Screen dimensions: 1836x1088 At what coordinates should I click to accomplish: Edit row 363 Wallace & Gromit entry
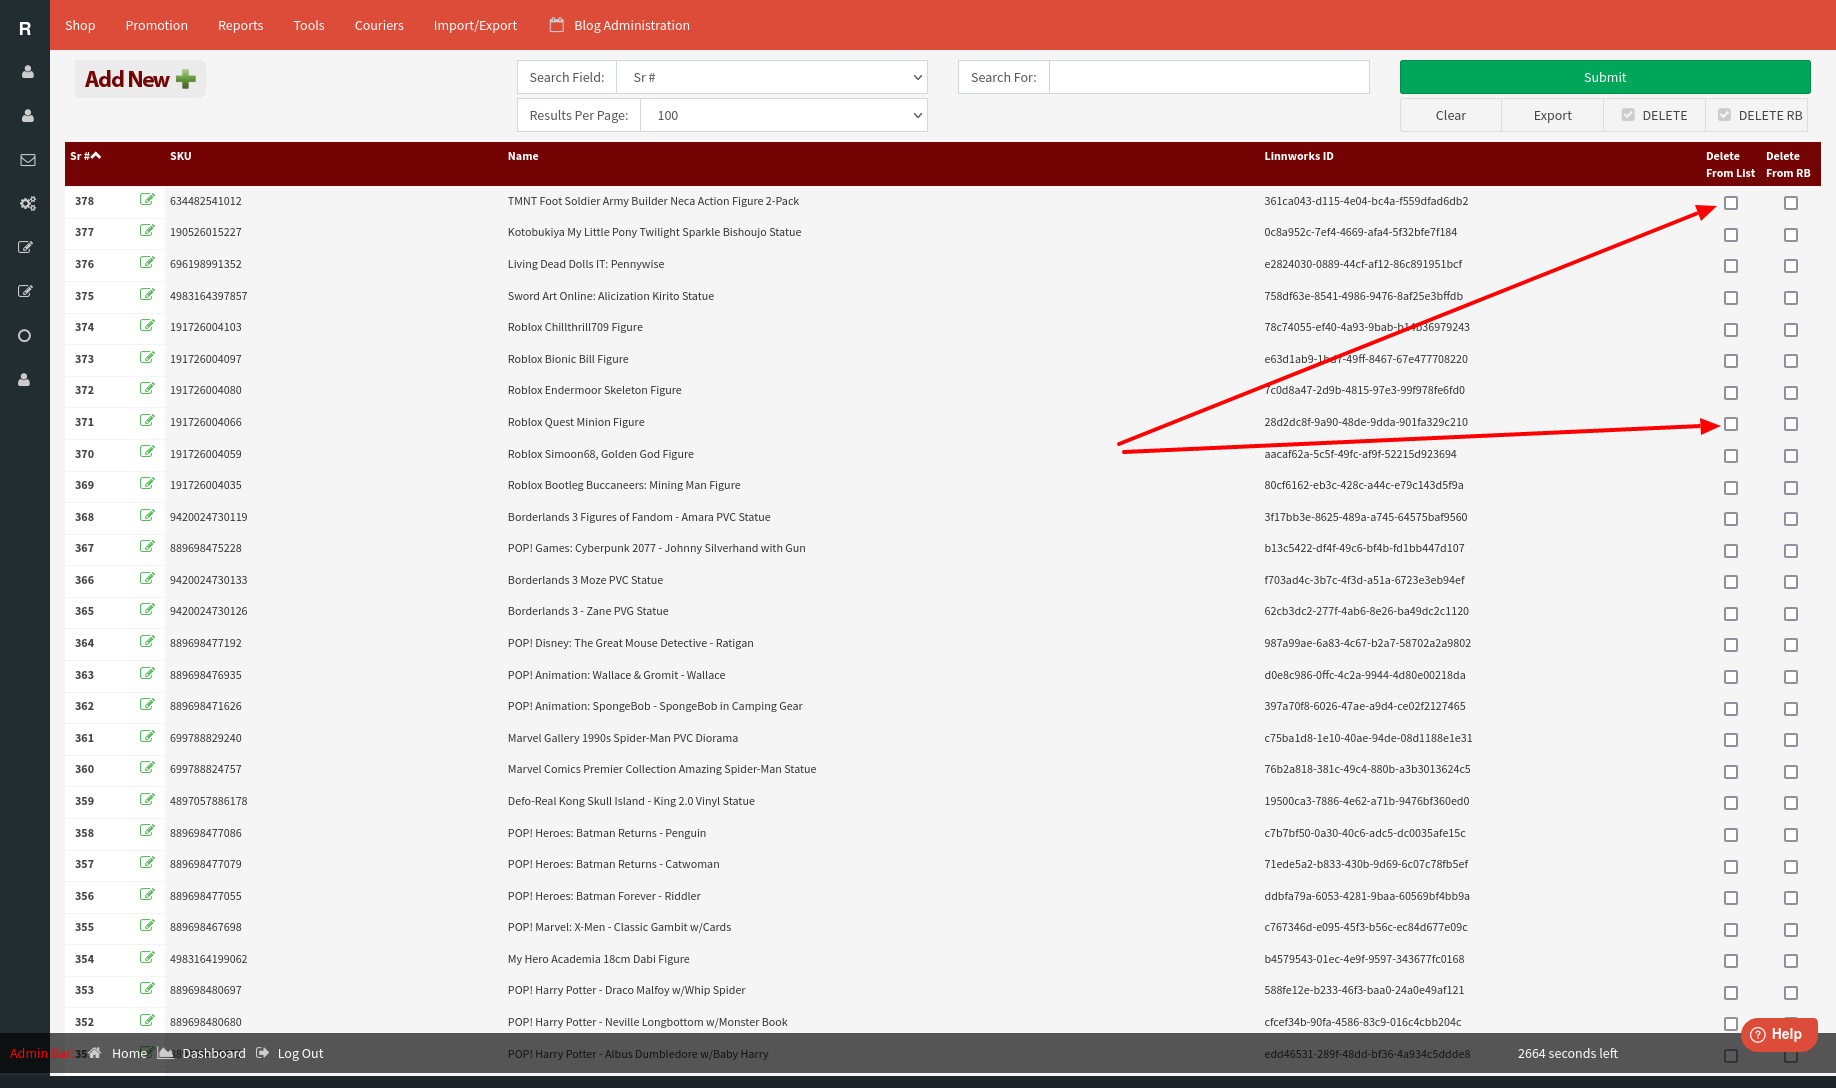tap(147, 673)
